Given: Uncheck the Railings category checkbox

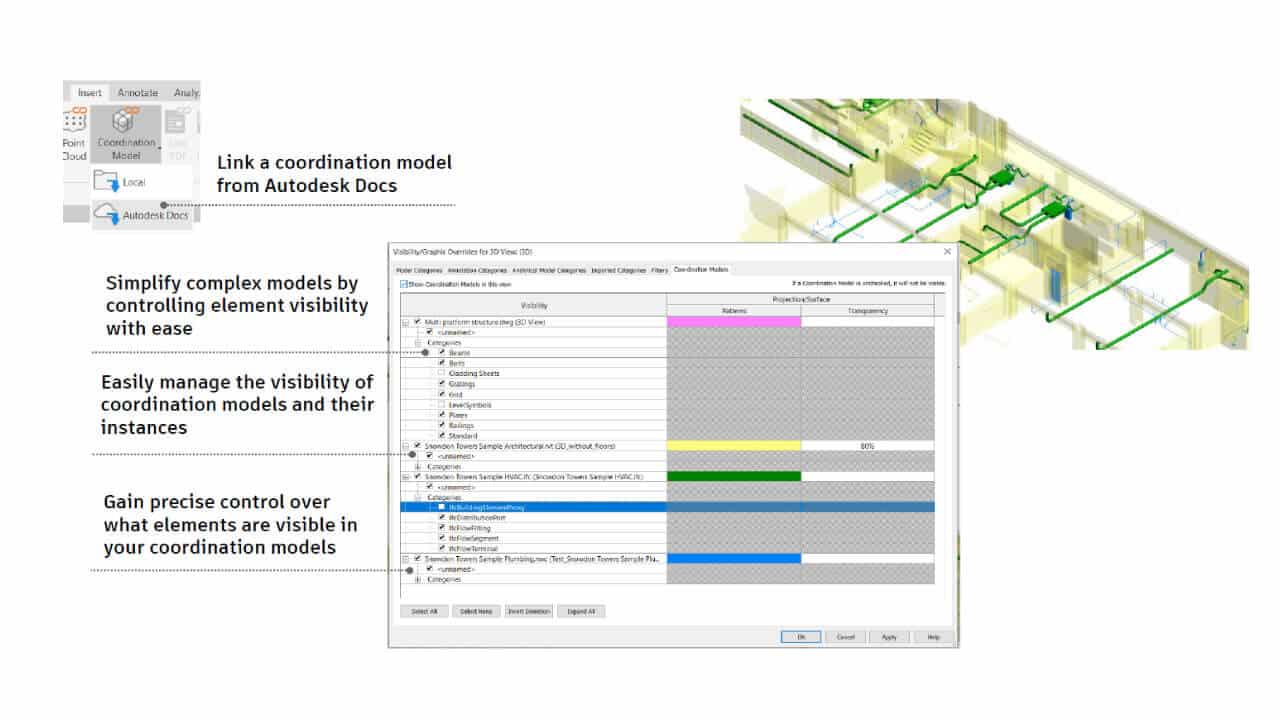Looking at the screenshot, I should tap(441, 425).
